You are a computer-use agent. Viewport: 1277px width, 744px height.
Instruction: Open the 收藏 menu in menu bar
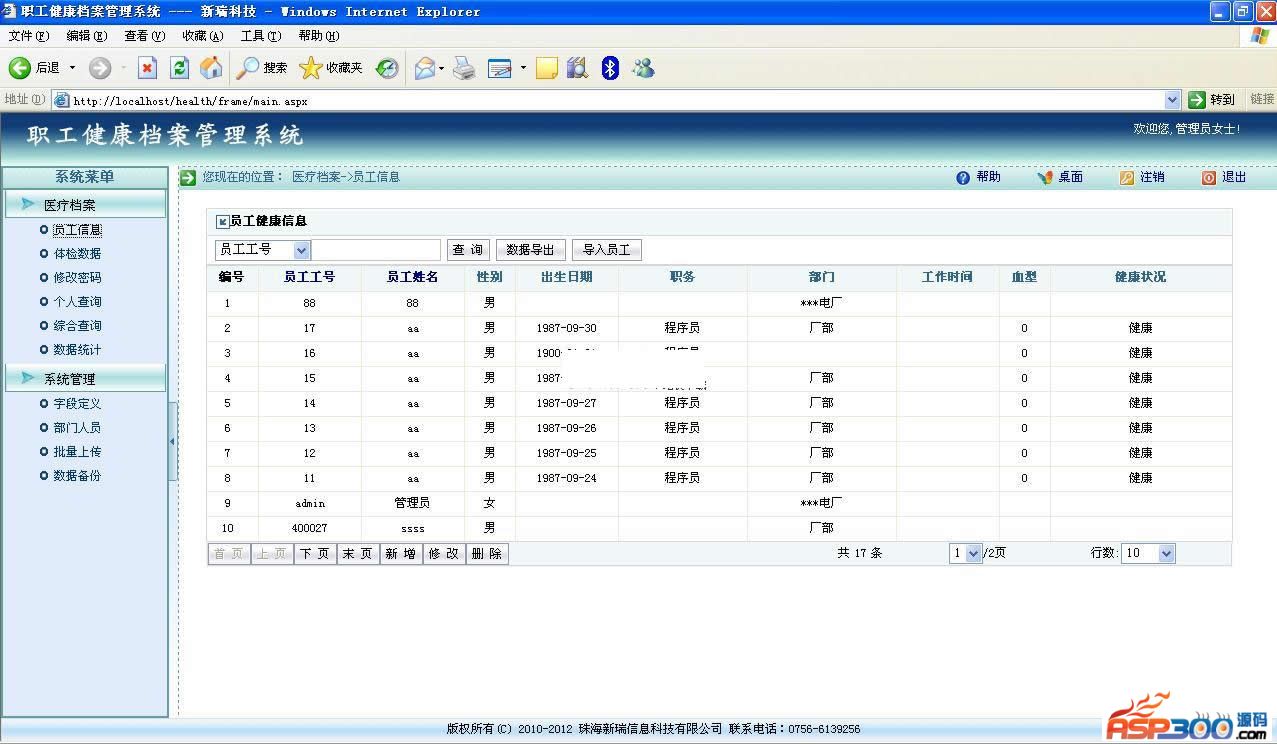pyautogui.click(x=202, y=36)
